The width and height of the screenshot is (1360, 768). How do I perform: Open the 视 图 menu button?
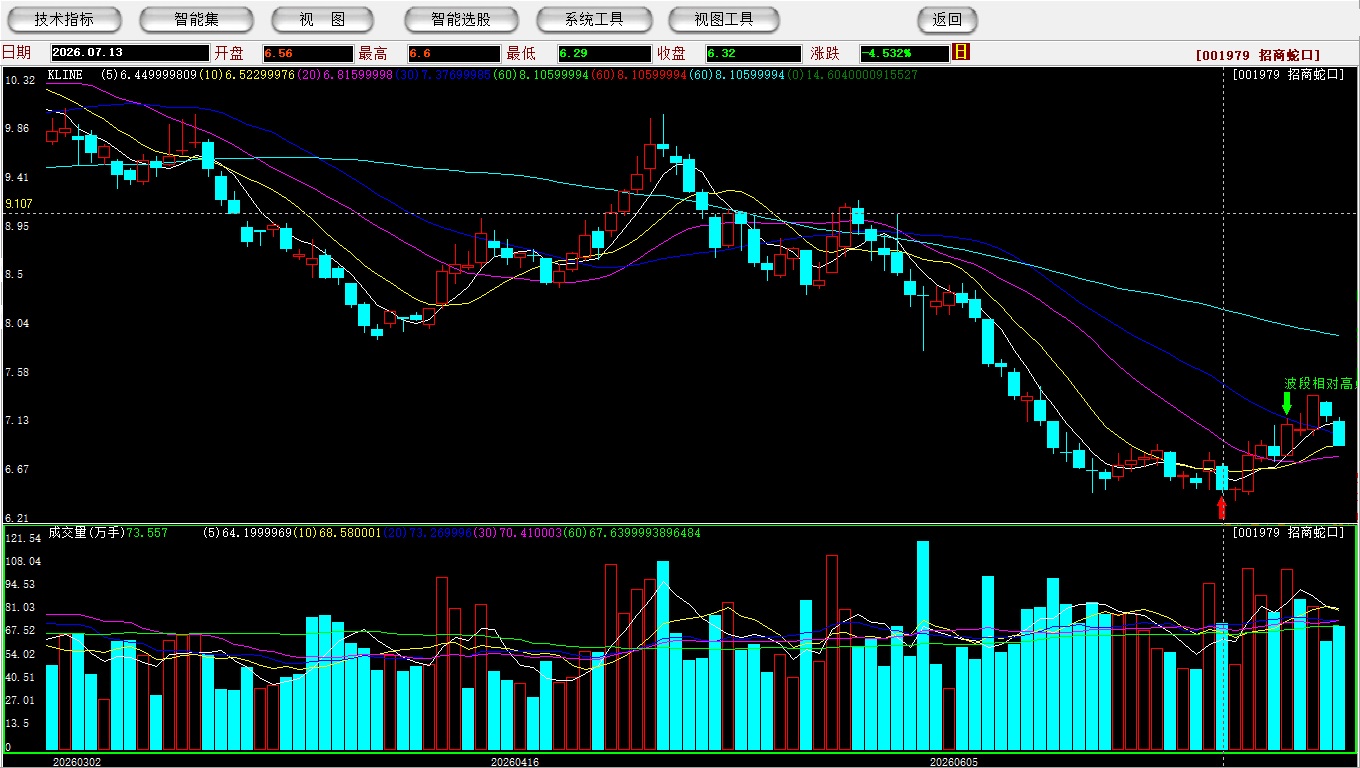coord(322,19)
